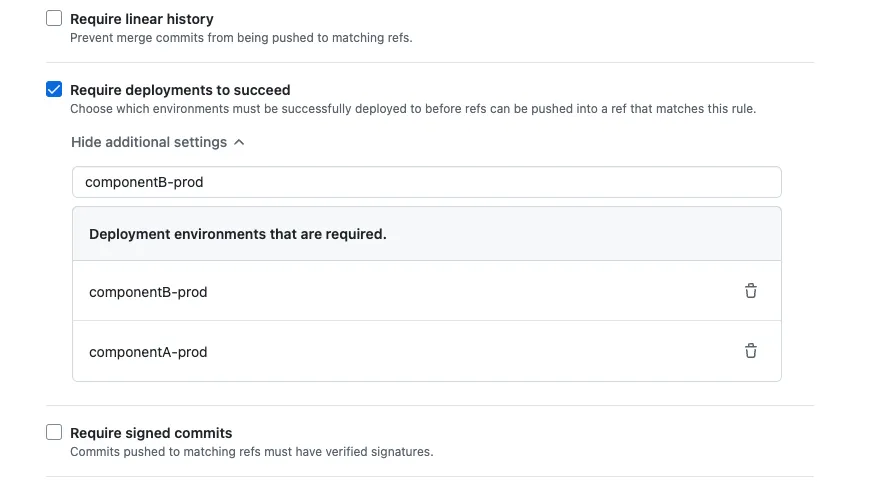881x495 pixels.
Task: Click the Prevent merge commits description text
Action: point(241,38)
